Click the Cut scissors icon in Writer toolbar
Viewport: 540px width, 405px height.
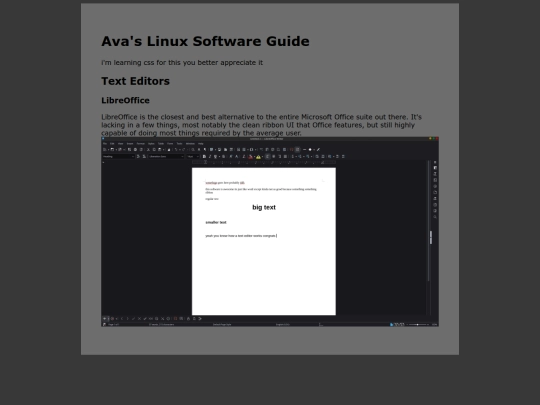(x=148, y=150)
